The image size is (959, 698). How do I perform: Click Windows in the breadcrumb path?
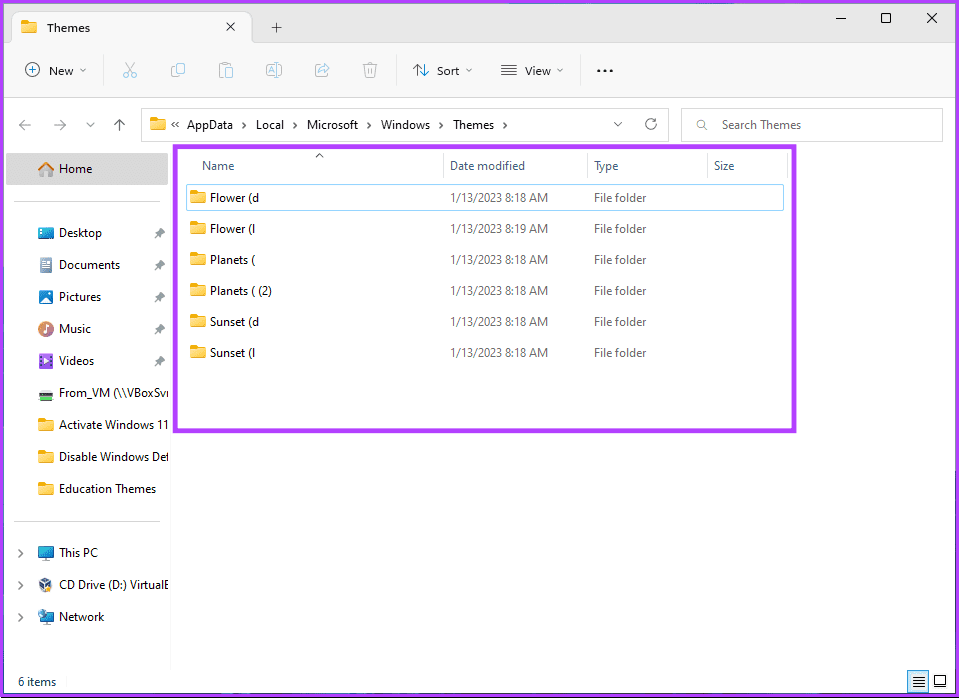(405, 125)
